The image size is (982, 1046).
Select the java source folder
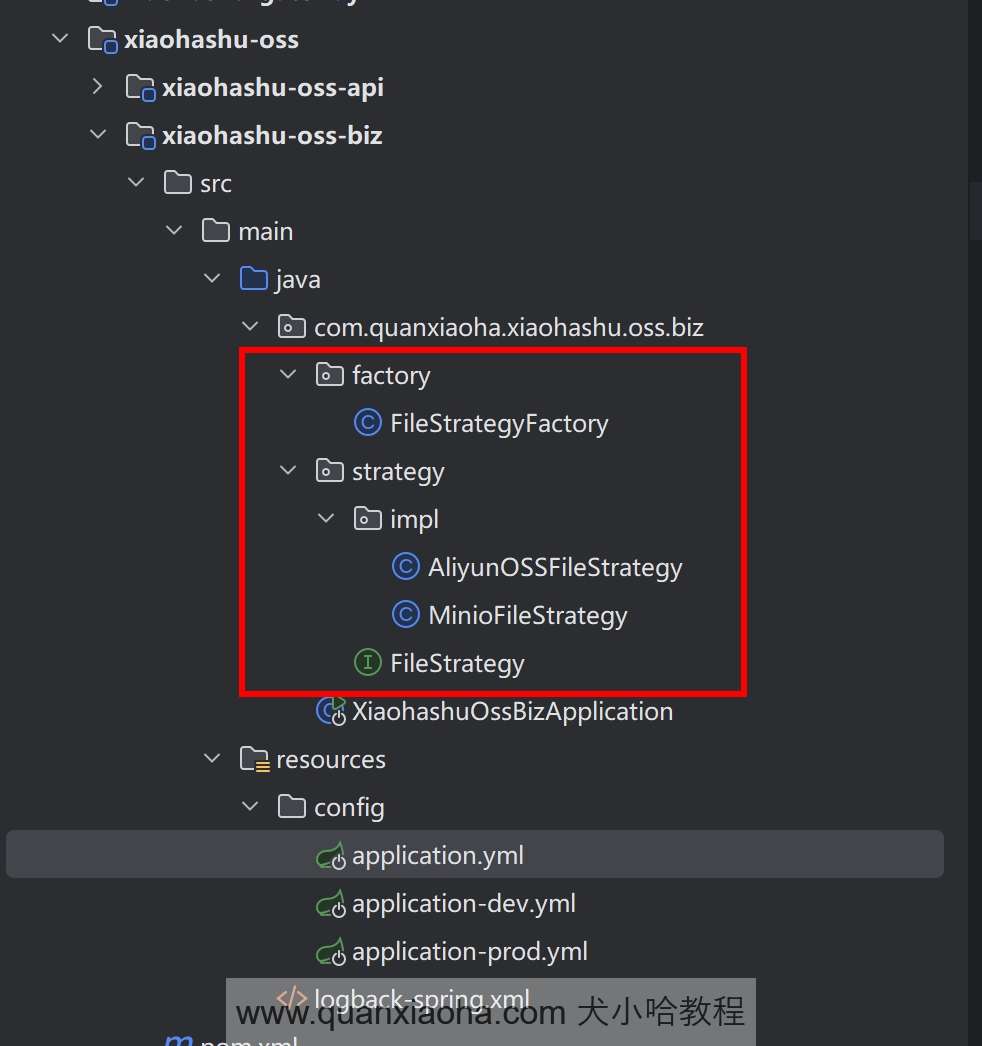tap(298, 279)
